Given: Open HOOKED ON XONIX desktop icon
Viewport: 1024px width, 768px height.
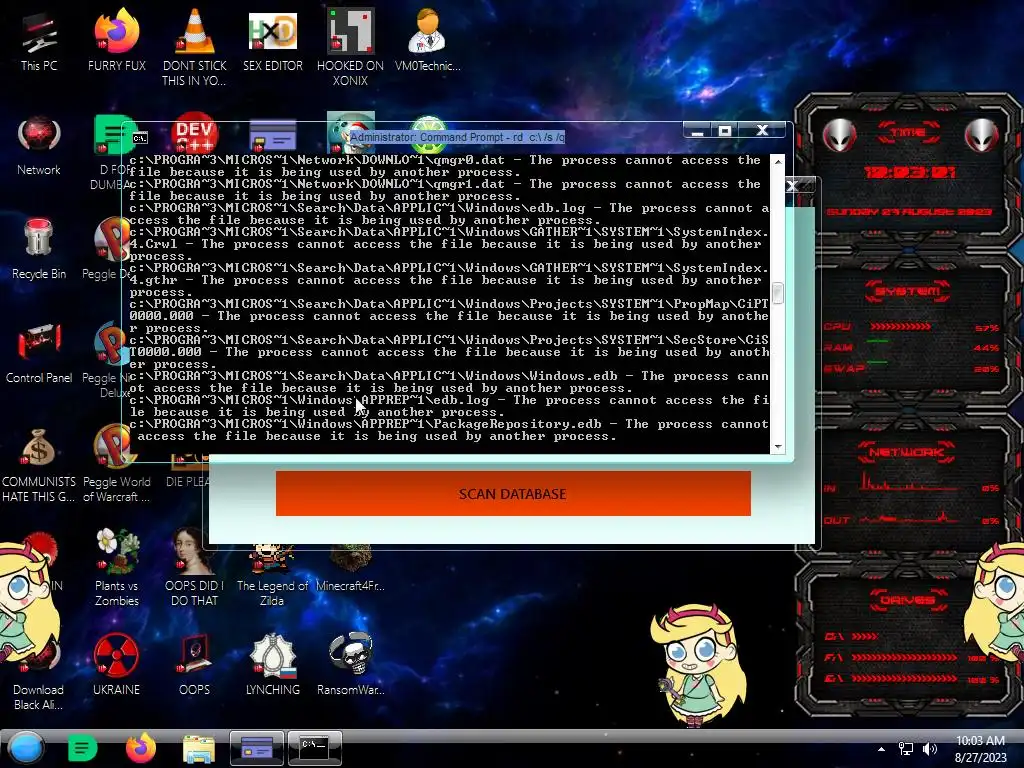Looking at the screenshot, I should pos(351,47).
